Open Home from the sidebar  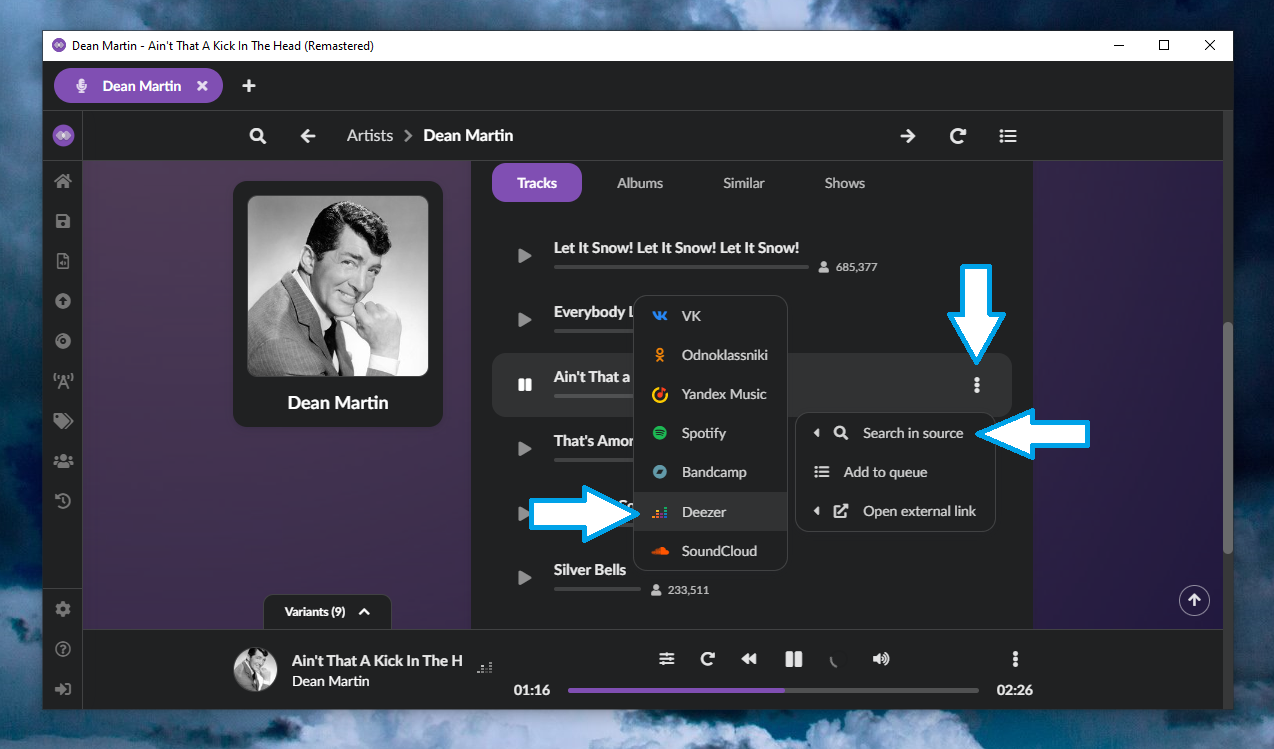[x=63, y=181]
